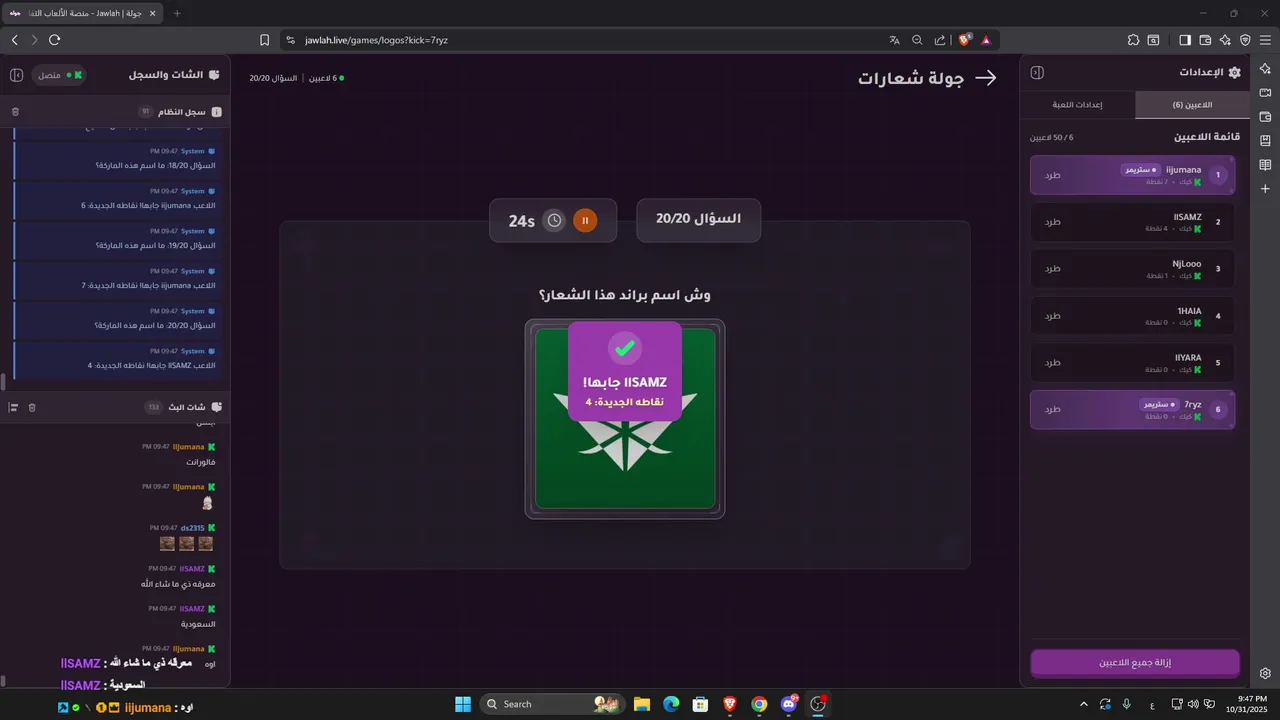Open the Windows Start menu
Image resolution: width=1280 pixels, height=720 pixels.
463,704
